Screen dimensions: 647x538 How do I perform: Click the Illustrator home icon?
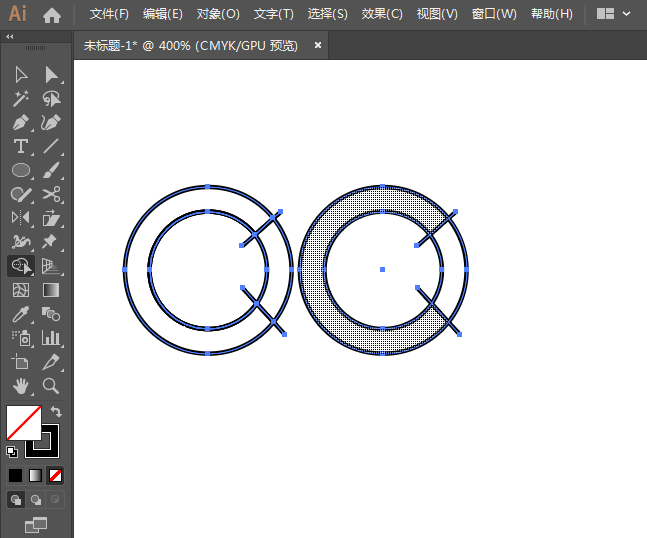(52, 15)
